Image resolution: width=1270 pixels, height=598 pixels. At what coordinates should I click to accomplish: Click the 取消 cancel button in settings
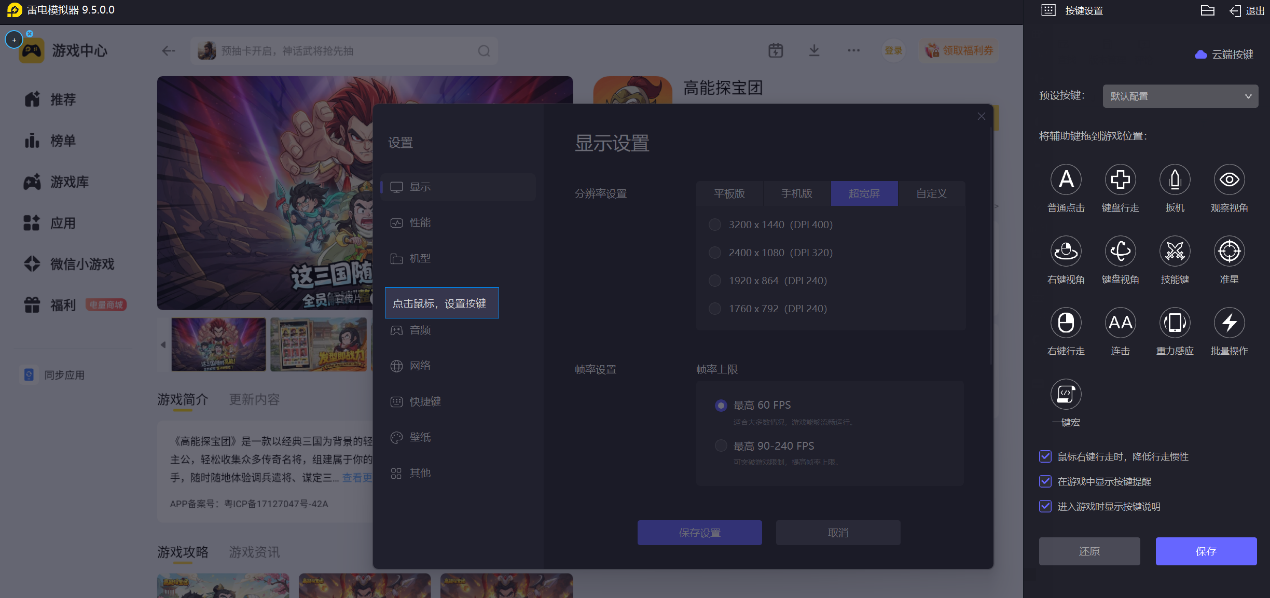tap(838, 533)
